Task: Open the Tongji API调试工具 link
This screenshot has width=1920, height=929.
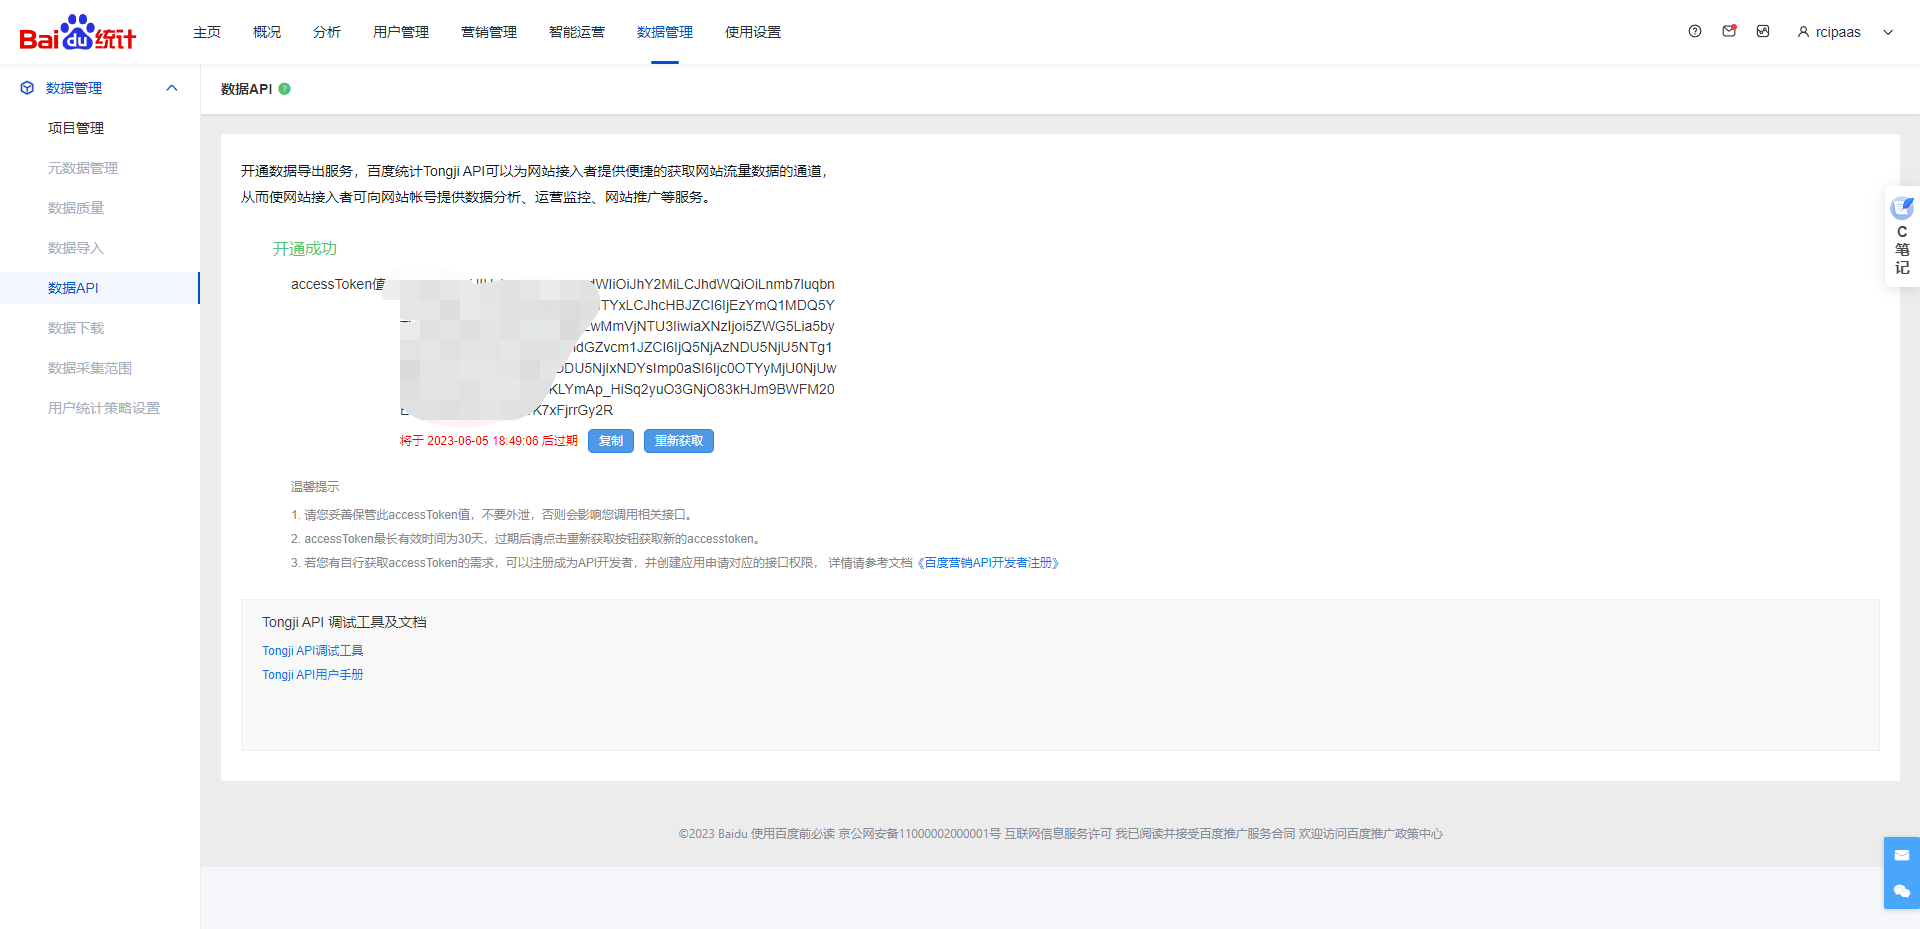Action: pyautogui.click(x=312, y=650)
